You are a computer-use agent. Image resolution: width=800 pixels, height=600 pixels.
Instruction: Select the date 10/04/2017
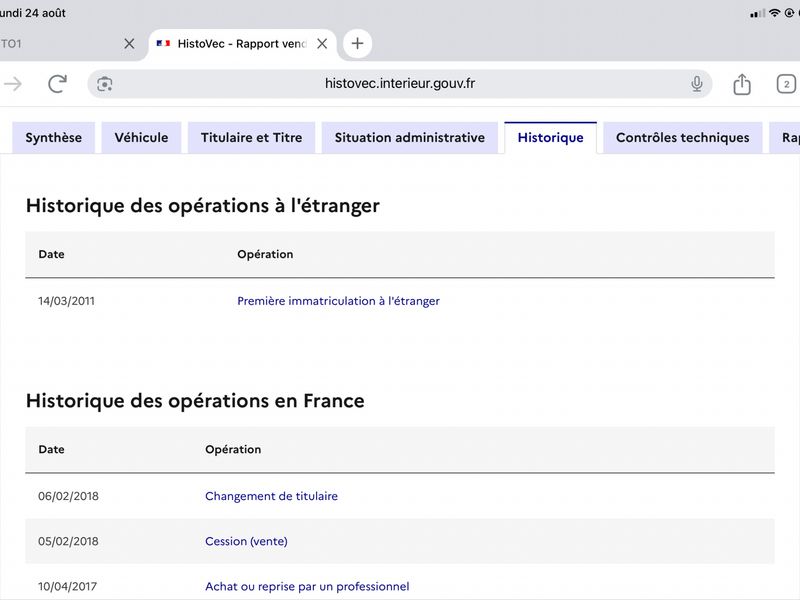tap(67, 586)
